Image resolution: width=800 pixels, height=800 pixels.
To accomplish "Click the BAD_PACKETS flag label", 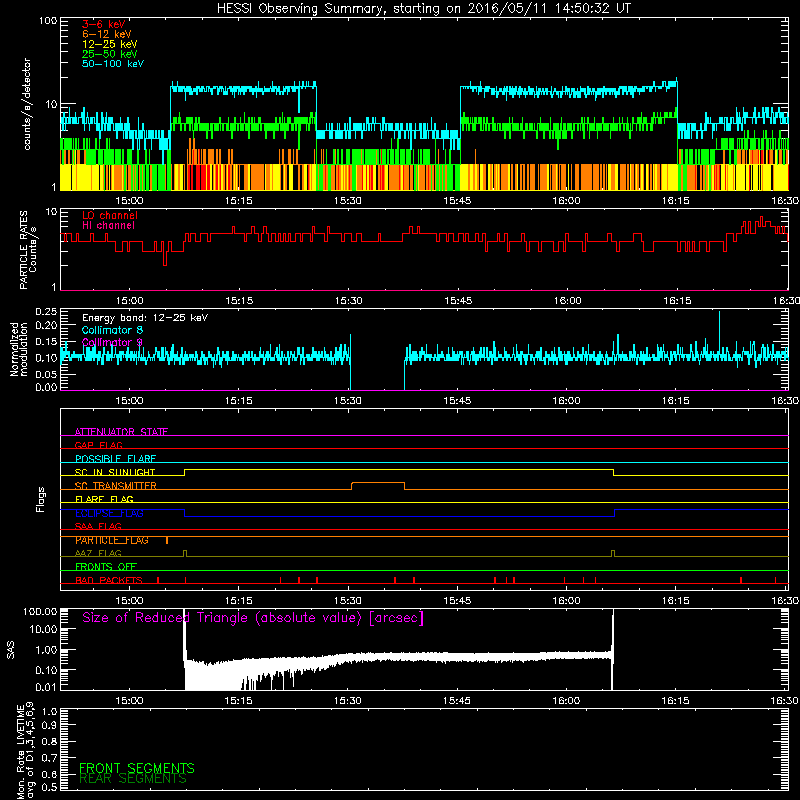I will (109, 580).
